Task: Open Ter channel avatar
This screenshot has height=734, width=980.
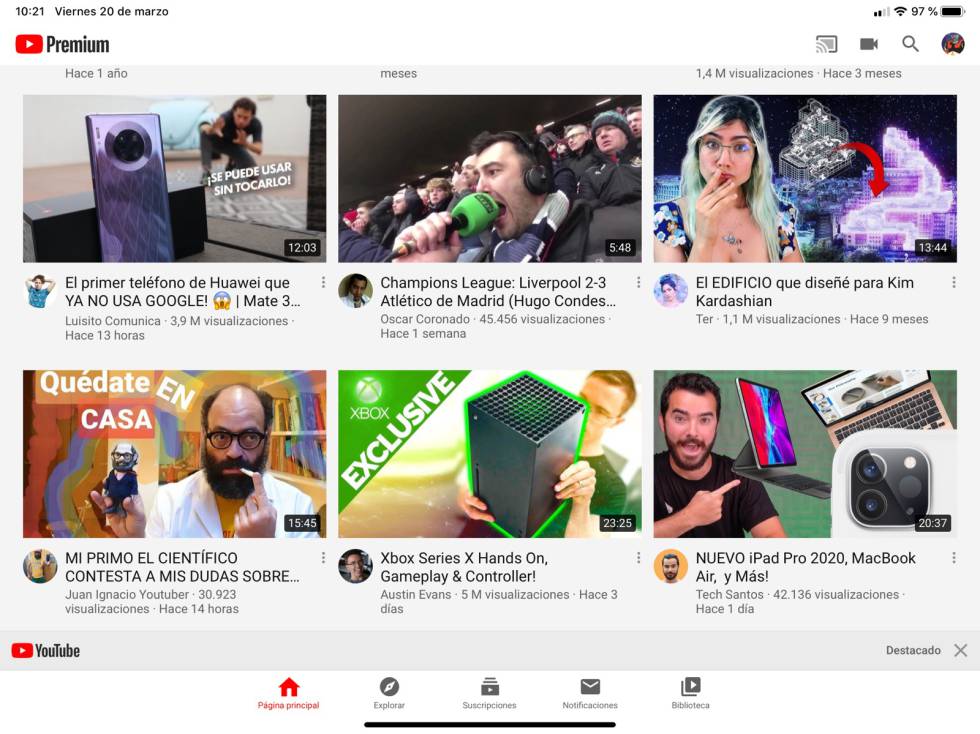Action: (x=670, y=291)
